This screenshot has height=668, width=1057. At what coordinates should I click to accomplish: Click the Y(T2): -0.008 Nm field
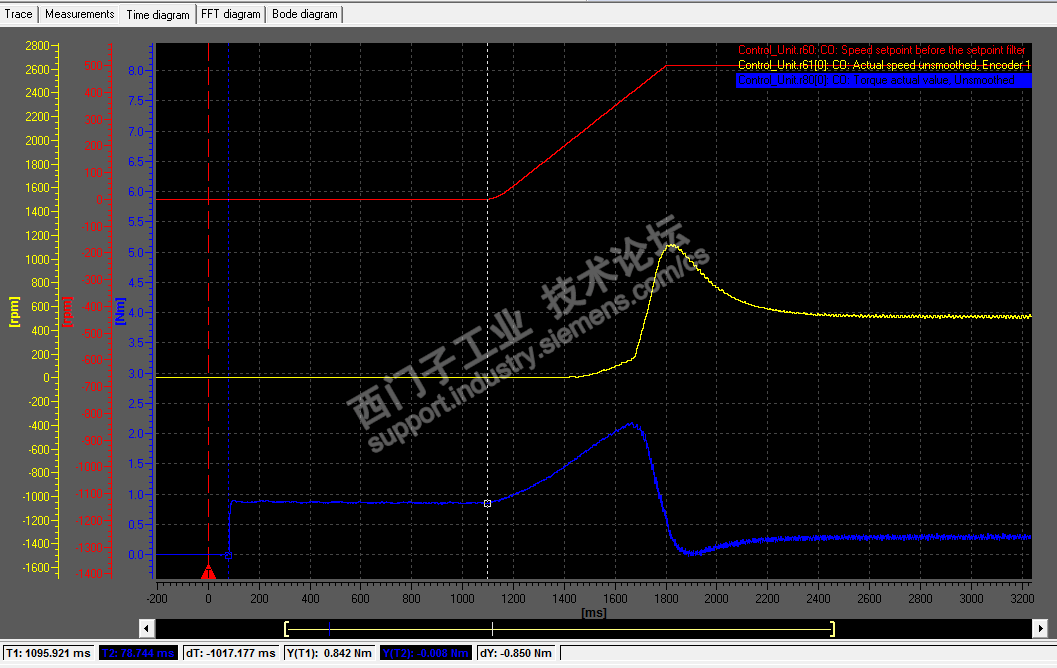425,653
